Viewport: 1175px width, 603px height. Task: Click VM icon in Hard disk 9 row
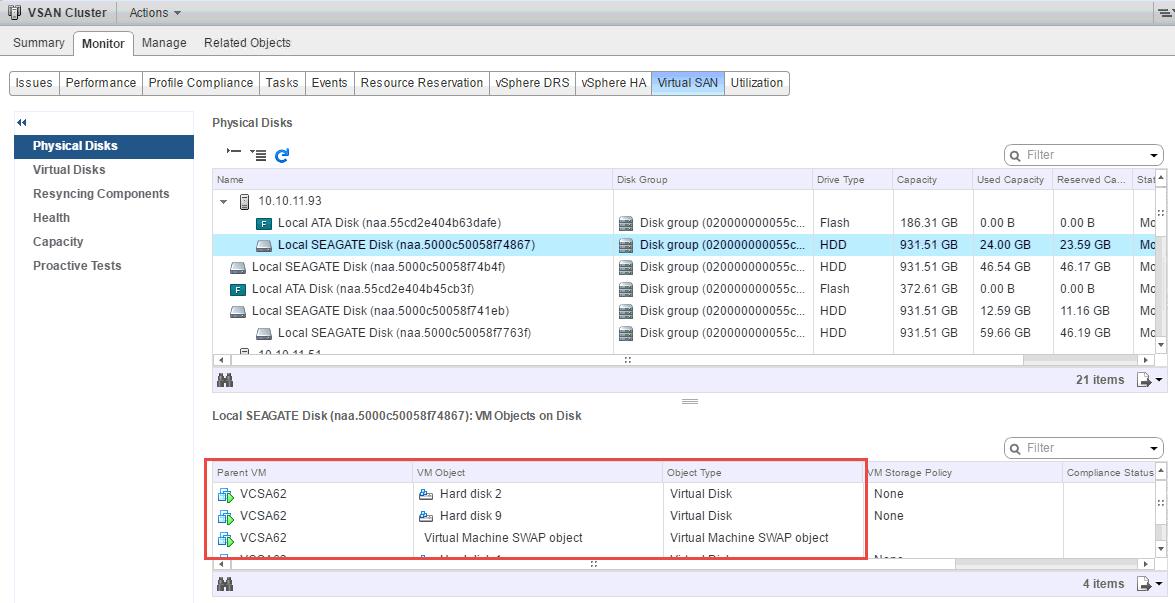[226, 516]
